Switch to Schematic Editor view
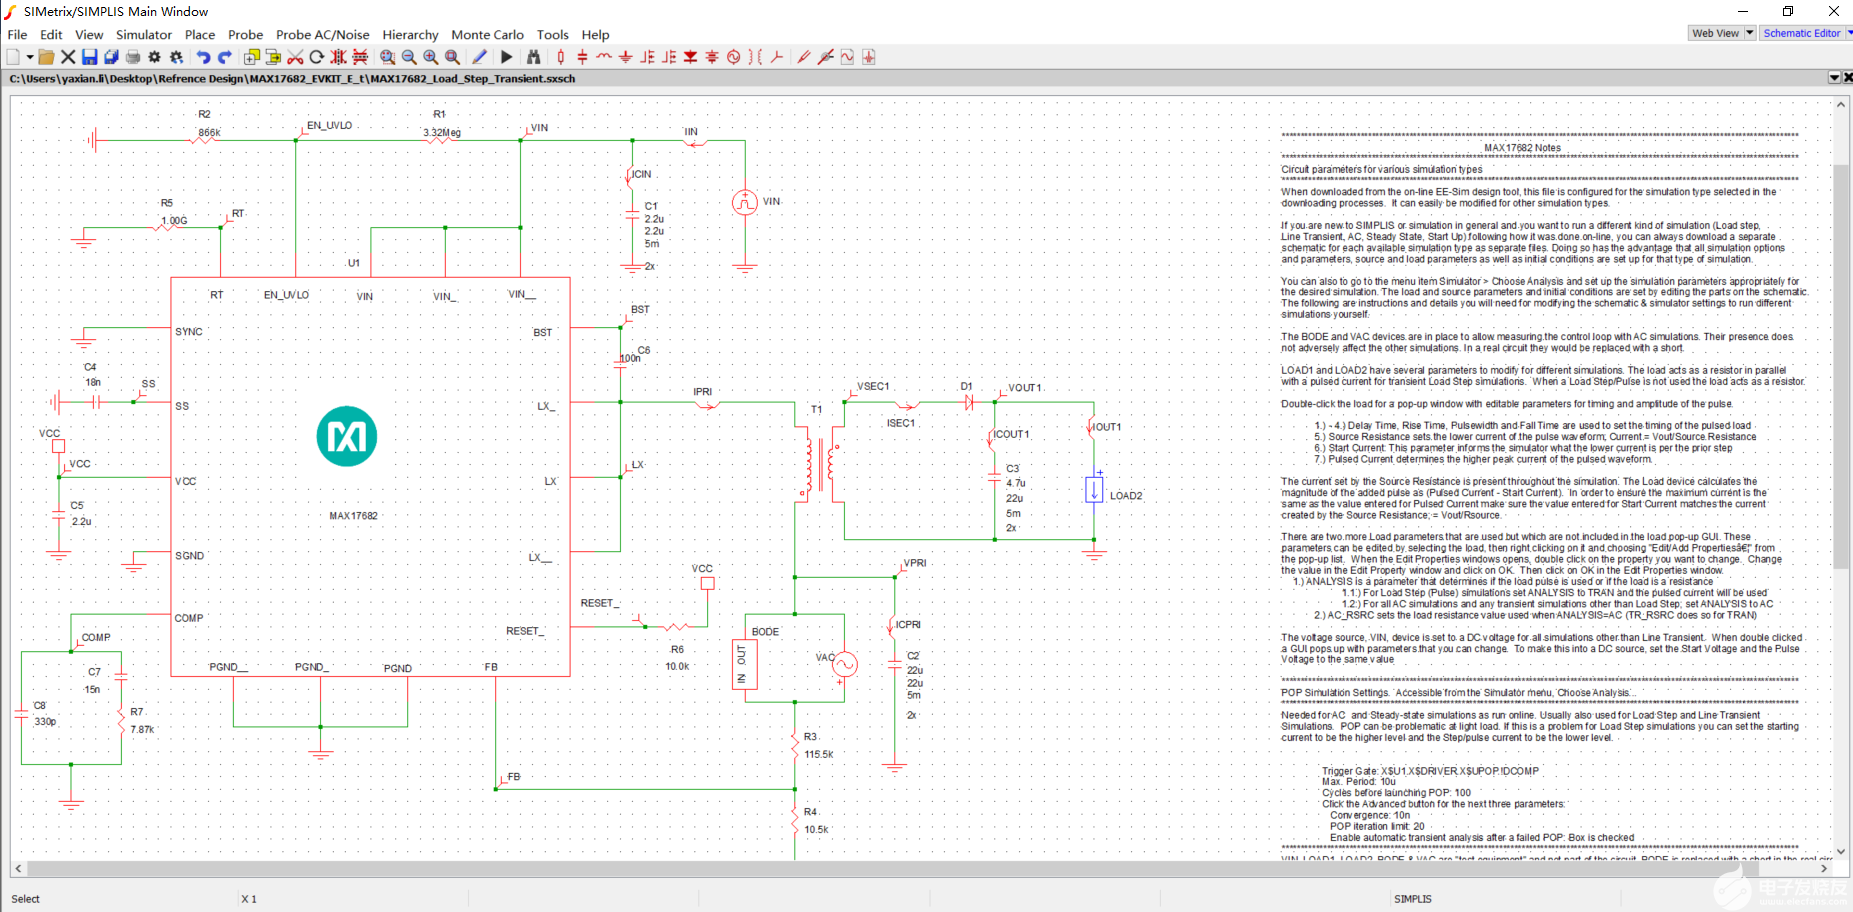This screenshot has width=1853, height=912. tap(1802, 33)
